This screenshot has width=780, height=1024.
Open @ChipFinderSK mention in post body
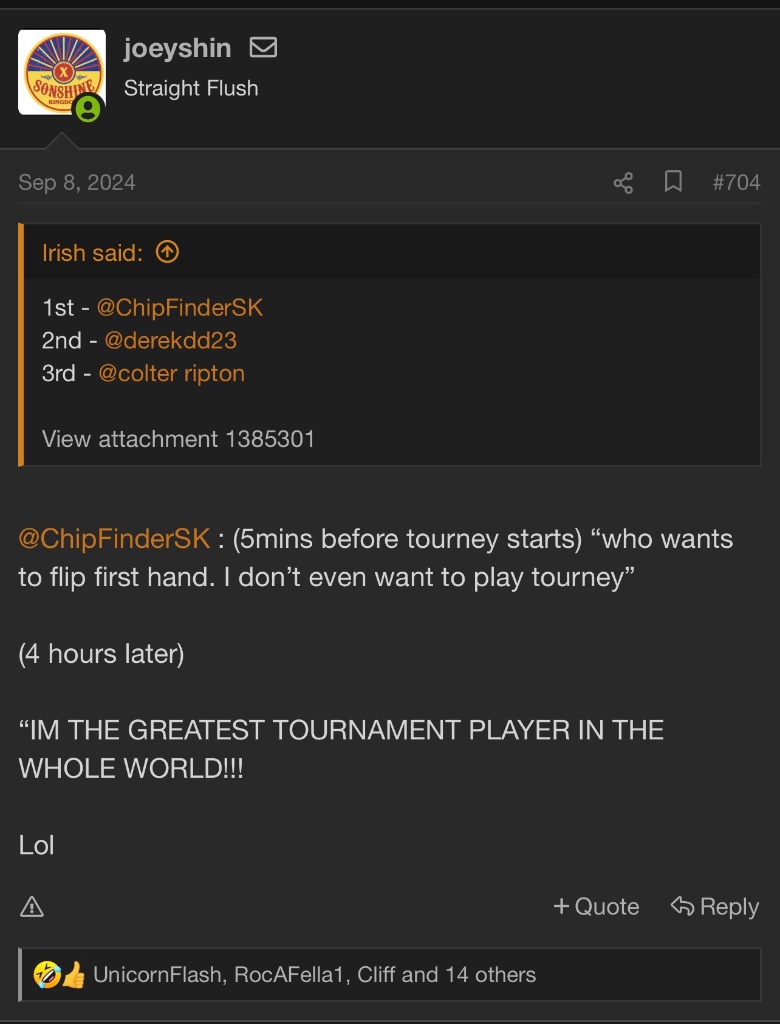[x=114, y=539]
